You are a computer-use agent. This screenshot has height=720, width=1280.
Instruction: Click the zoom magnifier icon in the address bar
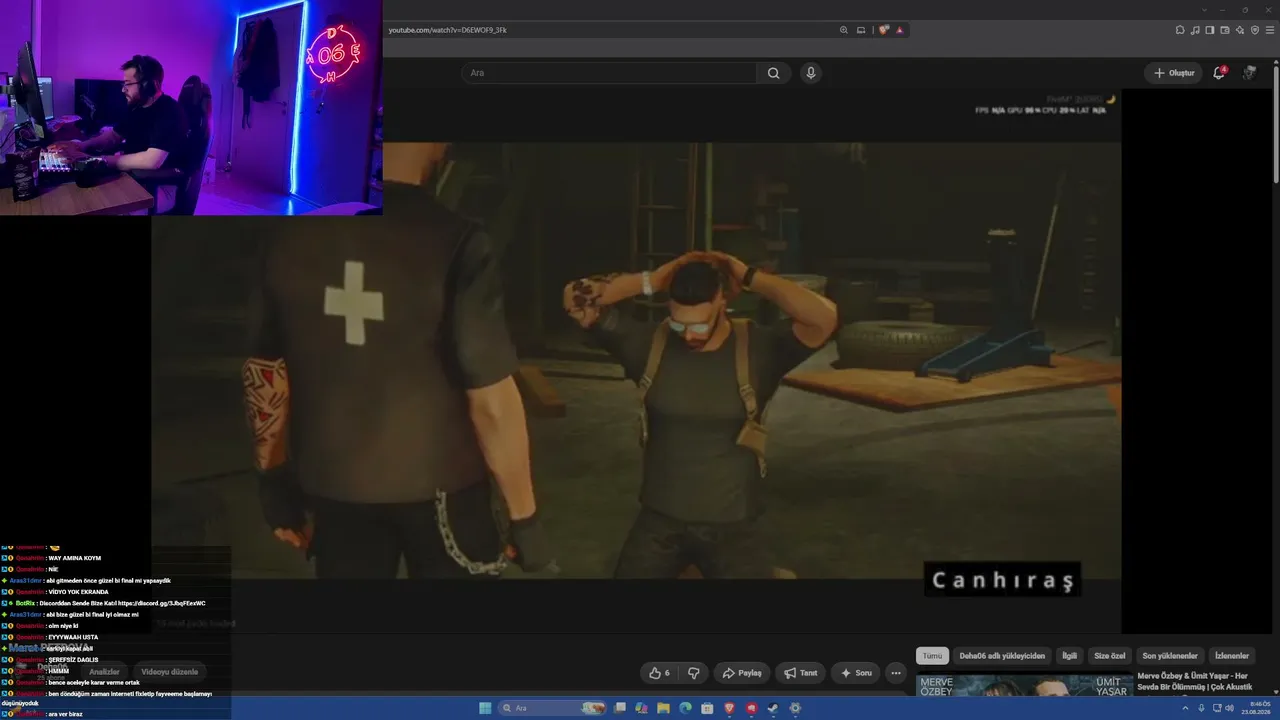coord(844,30)
